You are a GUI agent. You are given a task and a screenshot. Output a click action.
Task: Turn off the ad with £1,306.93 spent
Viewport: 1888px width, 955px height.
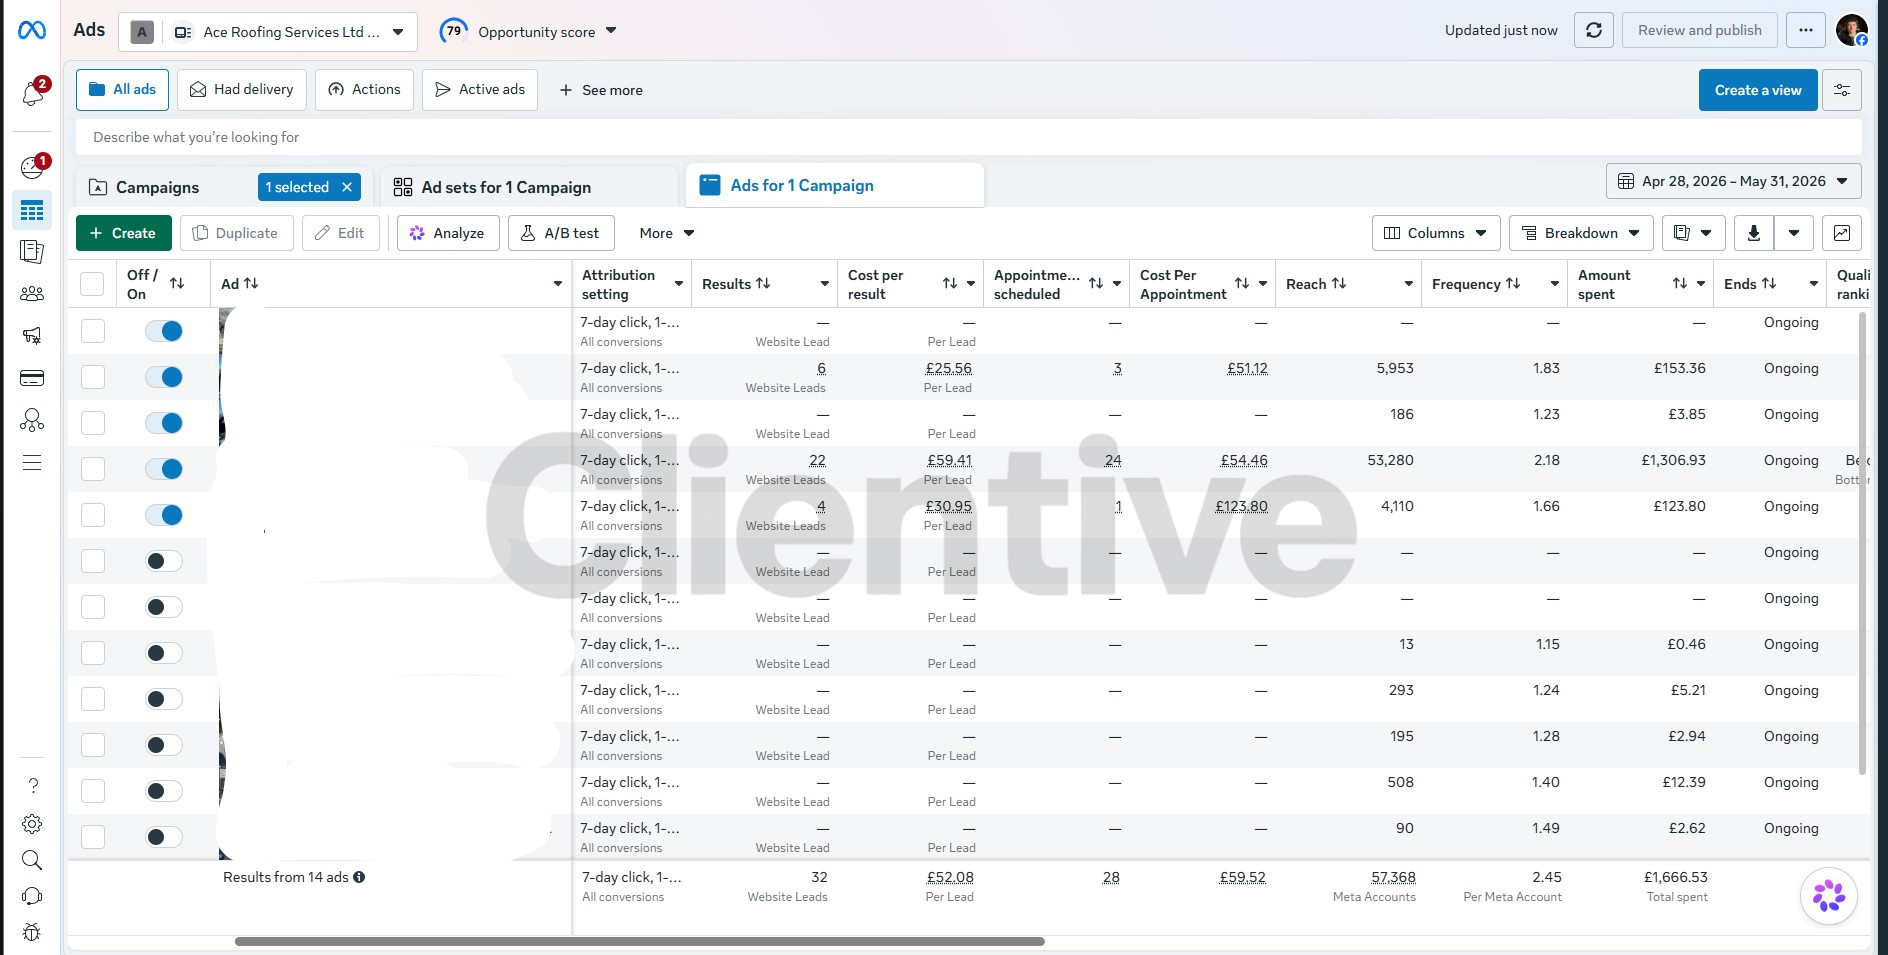(164, 469)
